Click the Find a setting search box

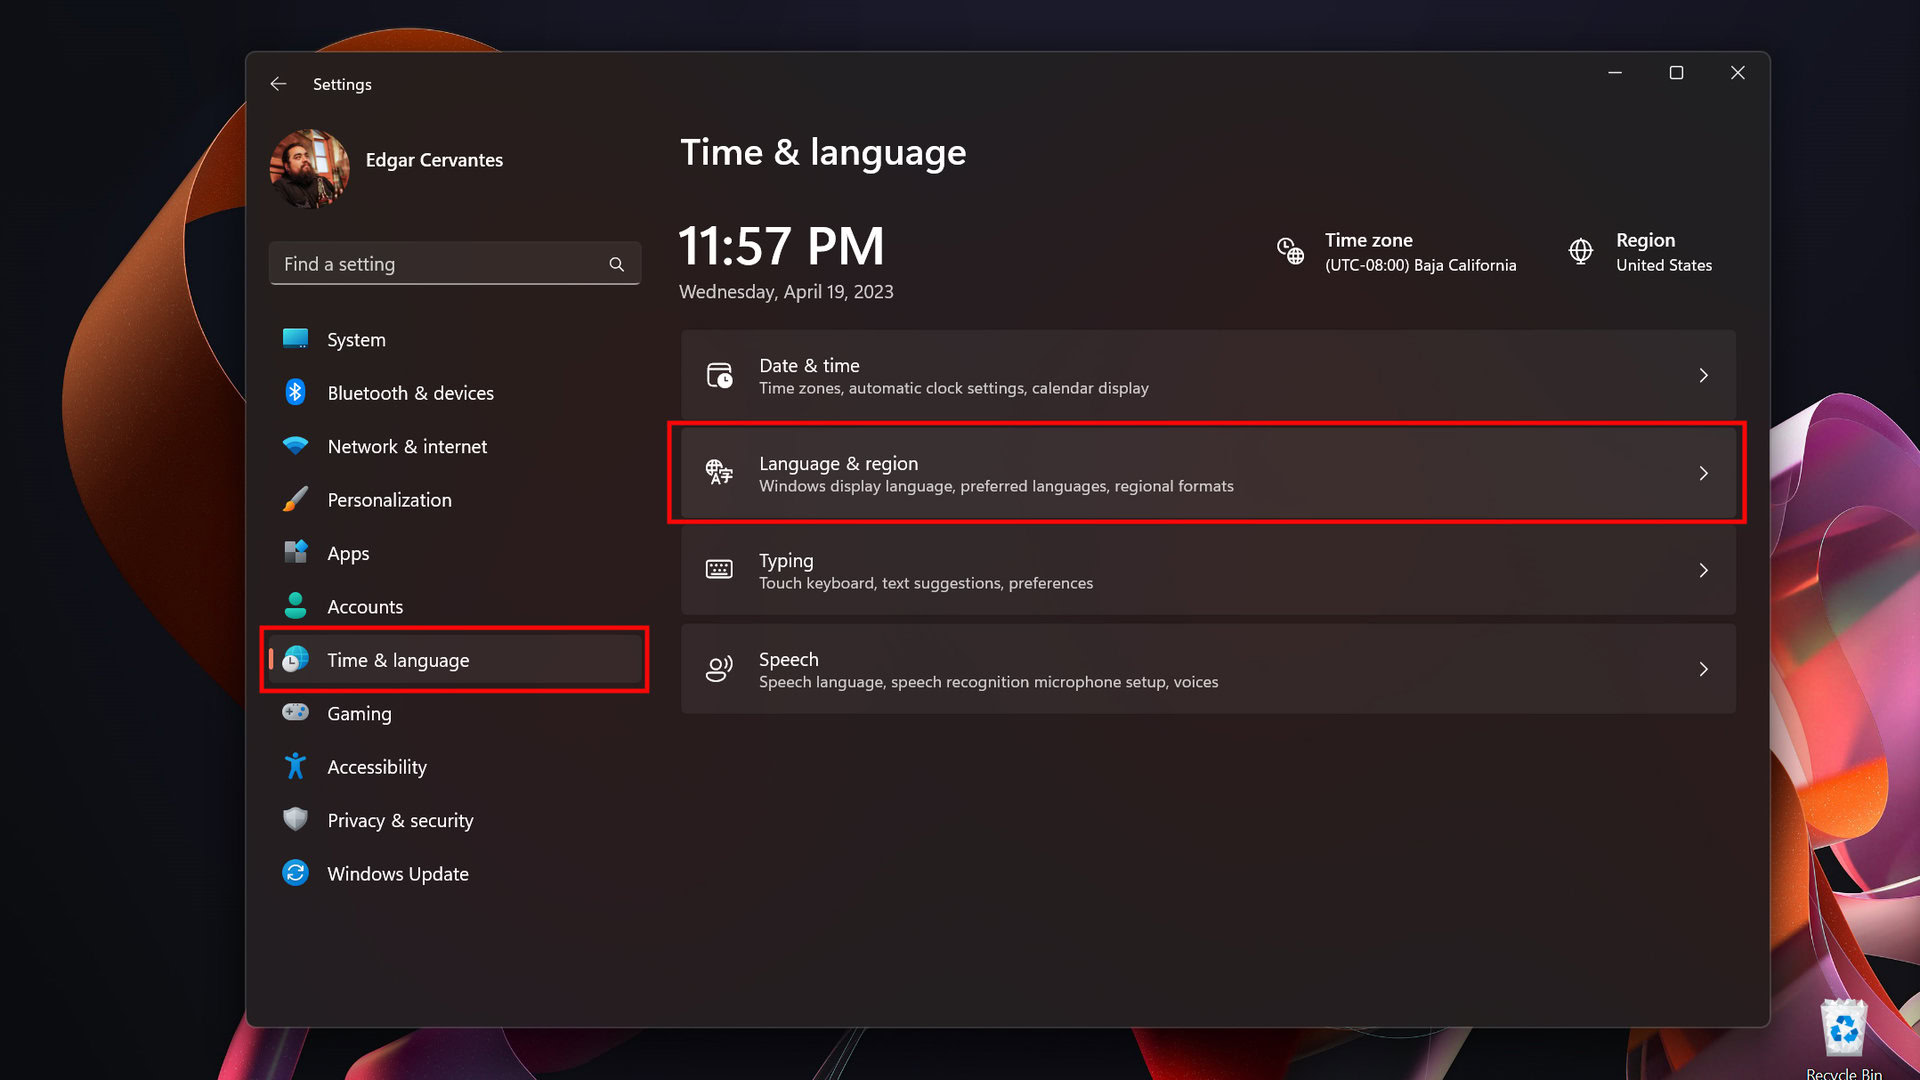[x=440, y=264]
